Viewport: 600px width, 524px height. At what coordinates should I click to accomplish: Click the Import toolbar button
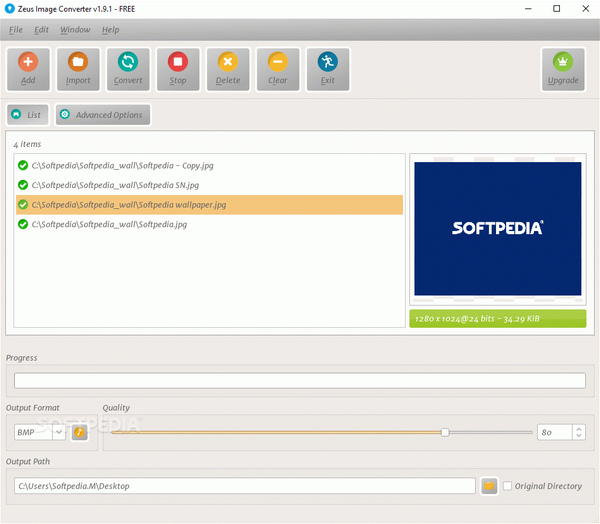pos(78,69)
